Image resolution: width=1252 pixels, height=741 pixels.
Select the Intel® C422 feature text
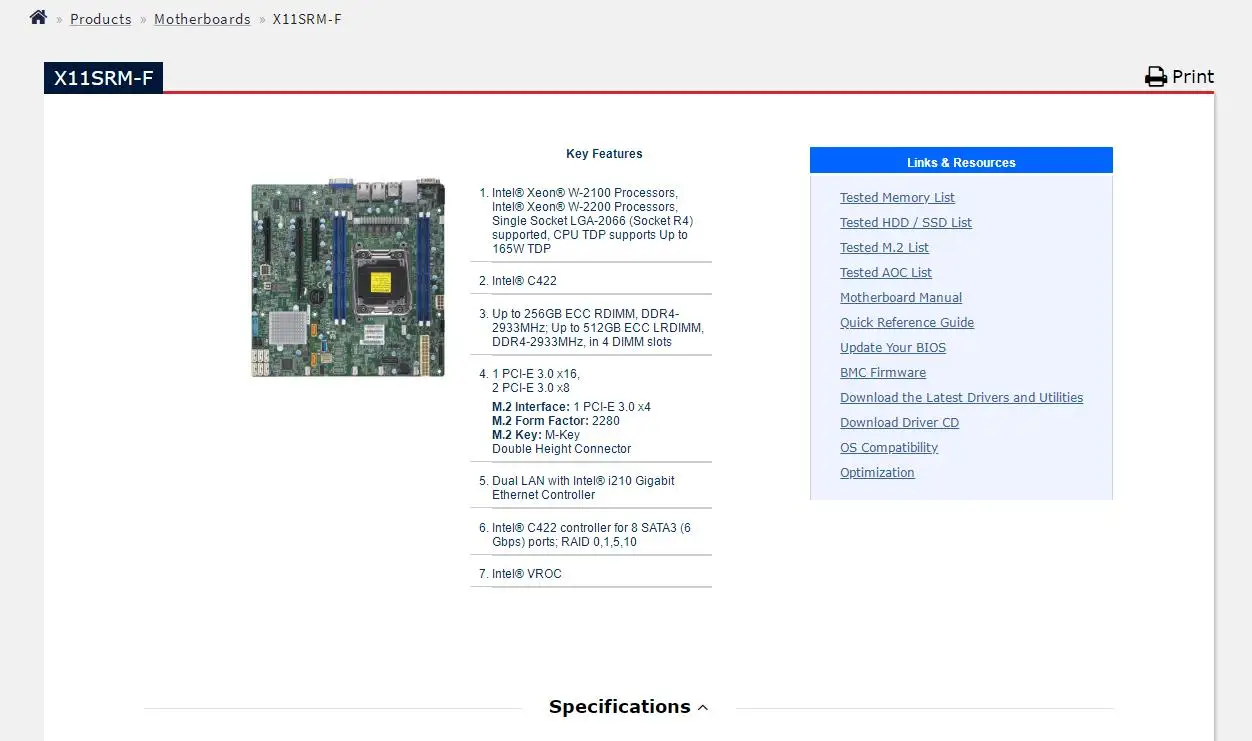(524, 281)
